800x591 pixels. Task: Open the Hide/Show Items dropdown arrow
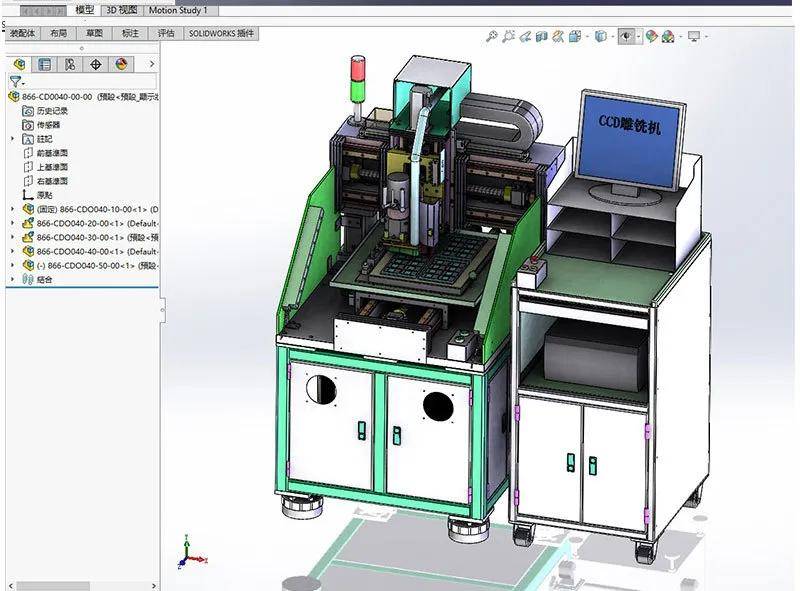click(x=638, y=36)
